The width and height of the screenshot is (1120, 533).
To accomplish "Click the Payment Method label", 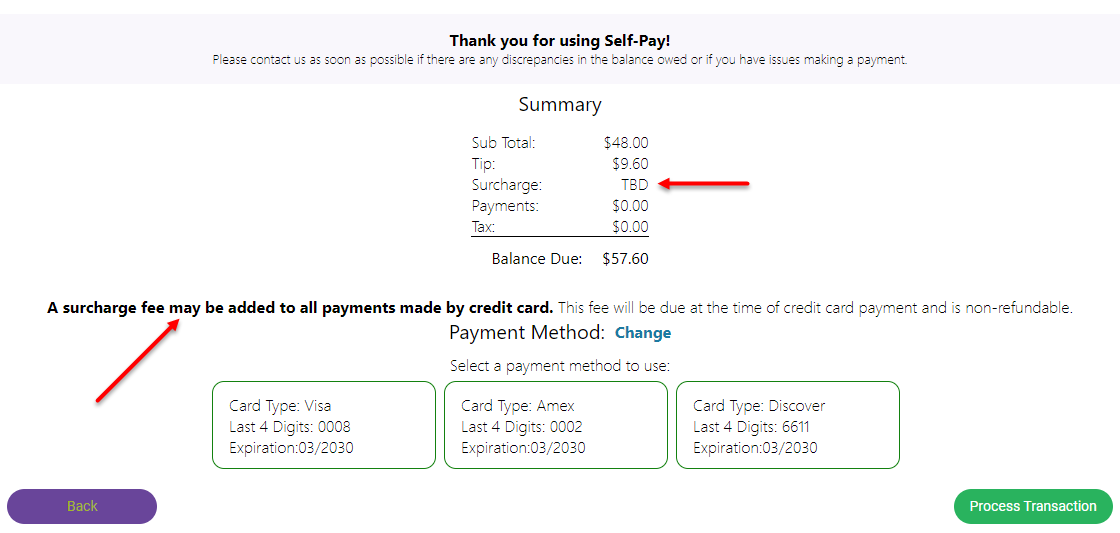I will 527,333.
